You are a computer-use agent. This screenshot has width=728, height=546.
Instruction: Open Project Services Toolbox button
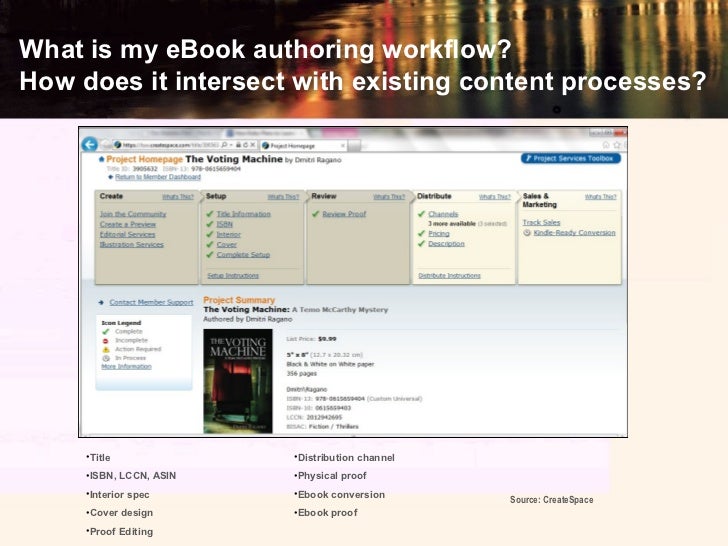click(571, 158)
